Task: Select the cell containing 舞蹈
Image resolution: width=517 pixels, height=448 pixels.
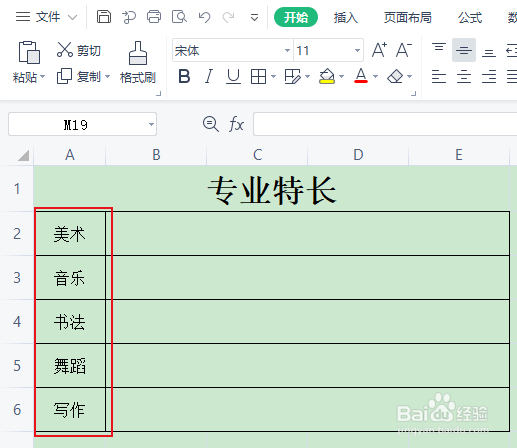Action: tap(70, 366)
